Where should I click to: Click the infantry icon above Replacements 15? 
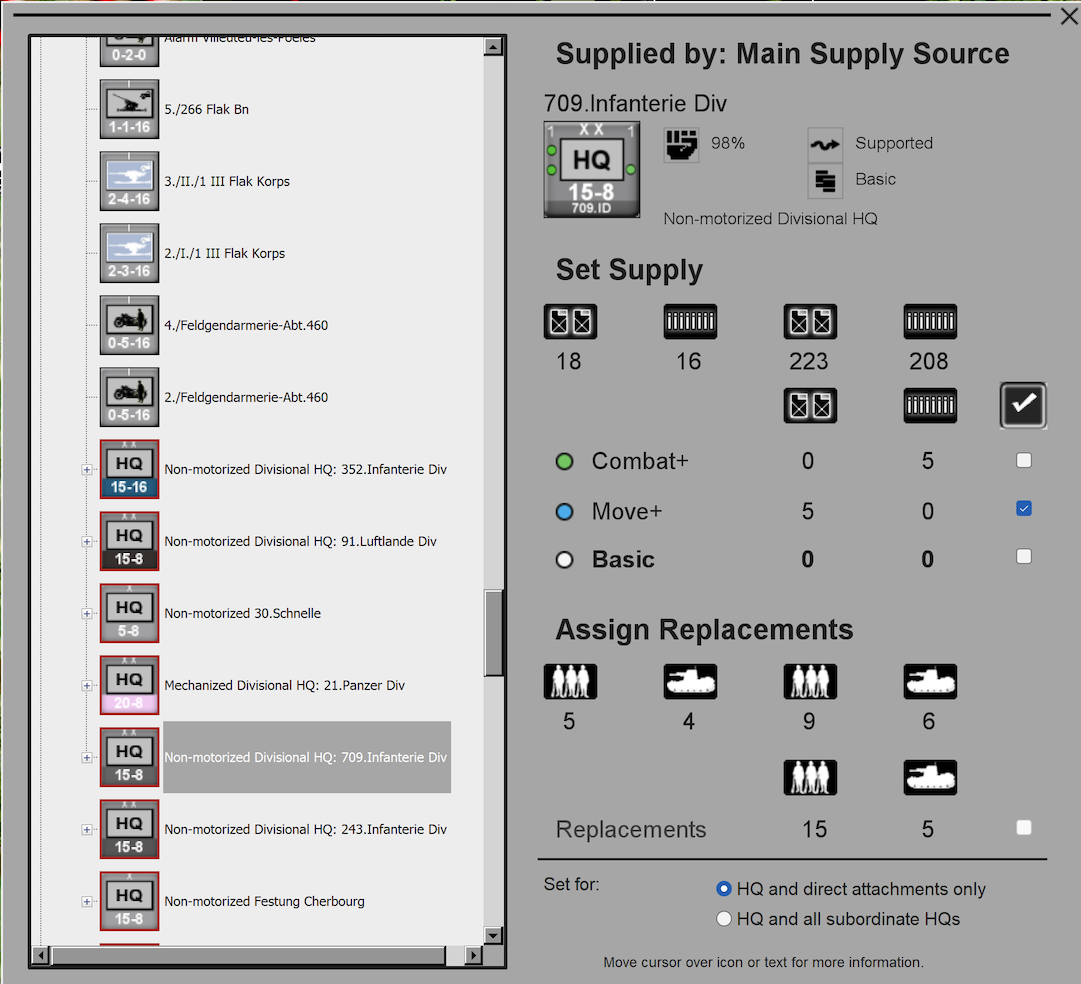(810, 778)
